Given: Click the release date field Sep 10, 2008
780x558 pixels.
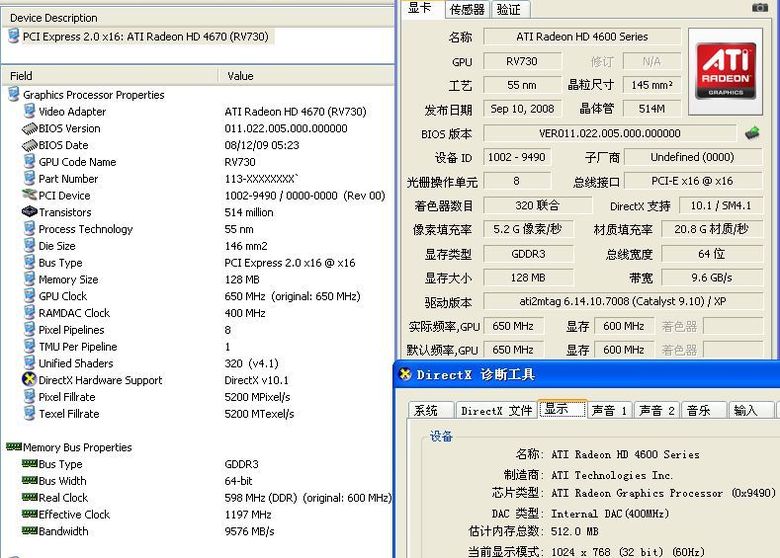Looking at the screenshot, I should coord(522,109).
